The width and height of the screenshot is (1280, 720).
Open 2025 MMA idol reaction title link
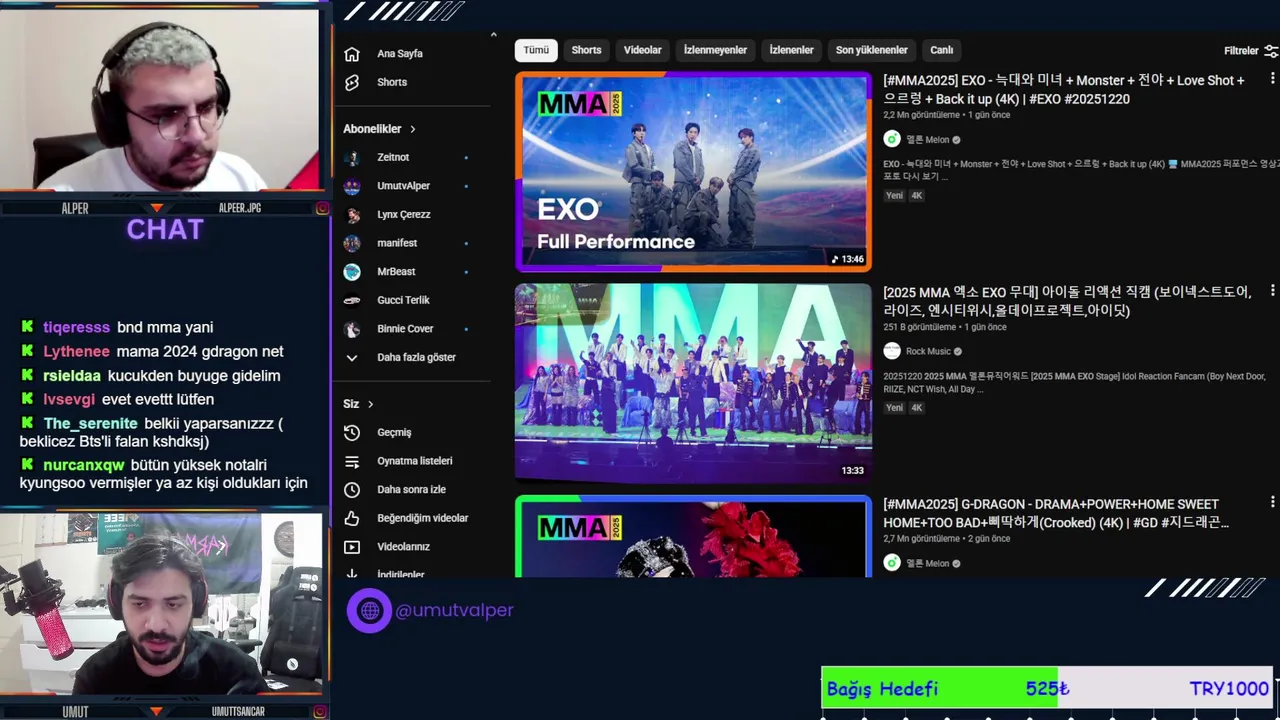[x=1067, y=301]
